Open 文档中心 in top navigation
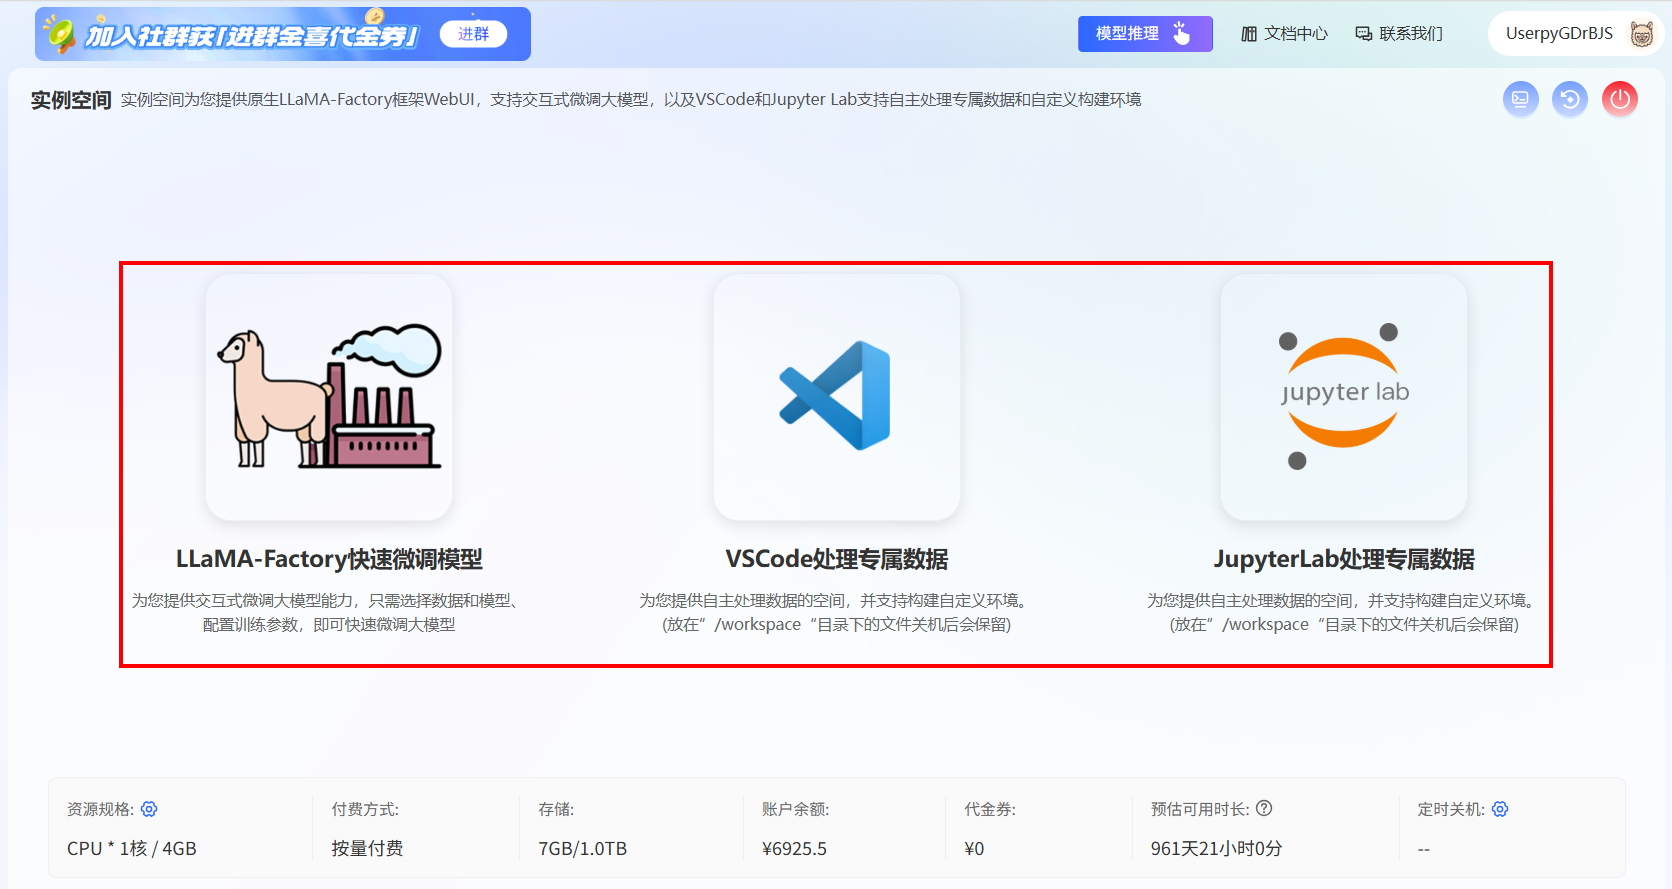The width and height of the screenshot is (1672, 889). (x=1284, y=34)
